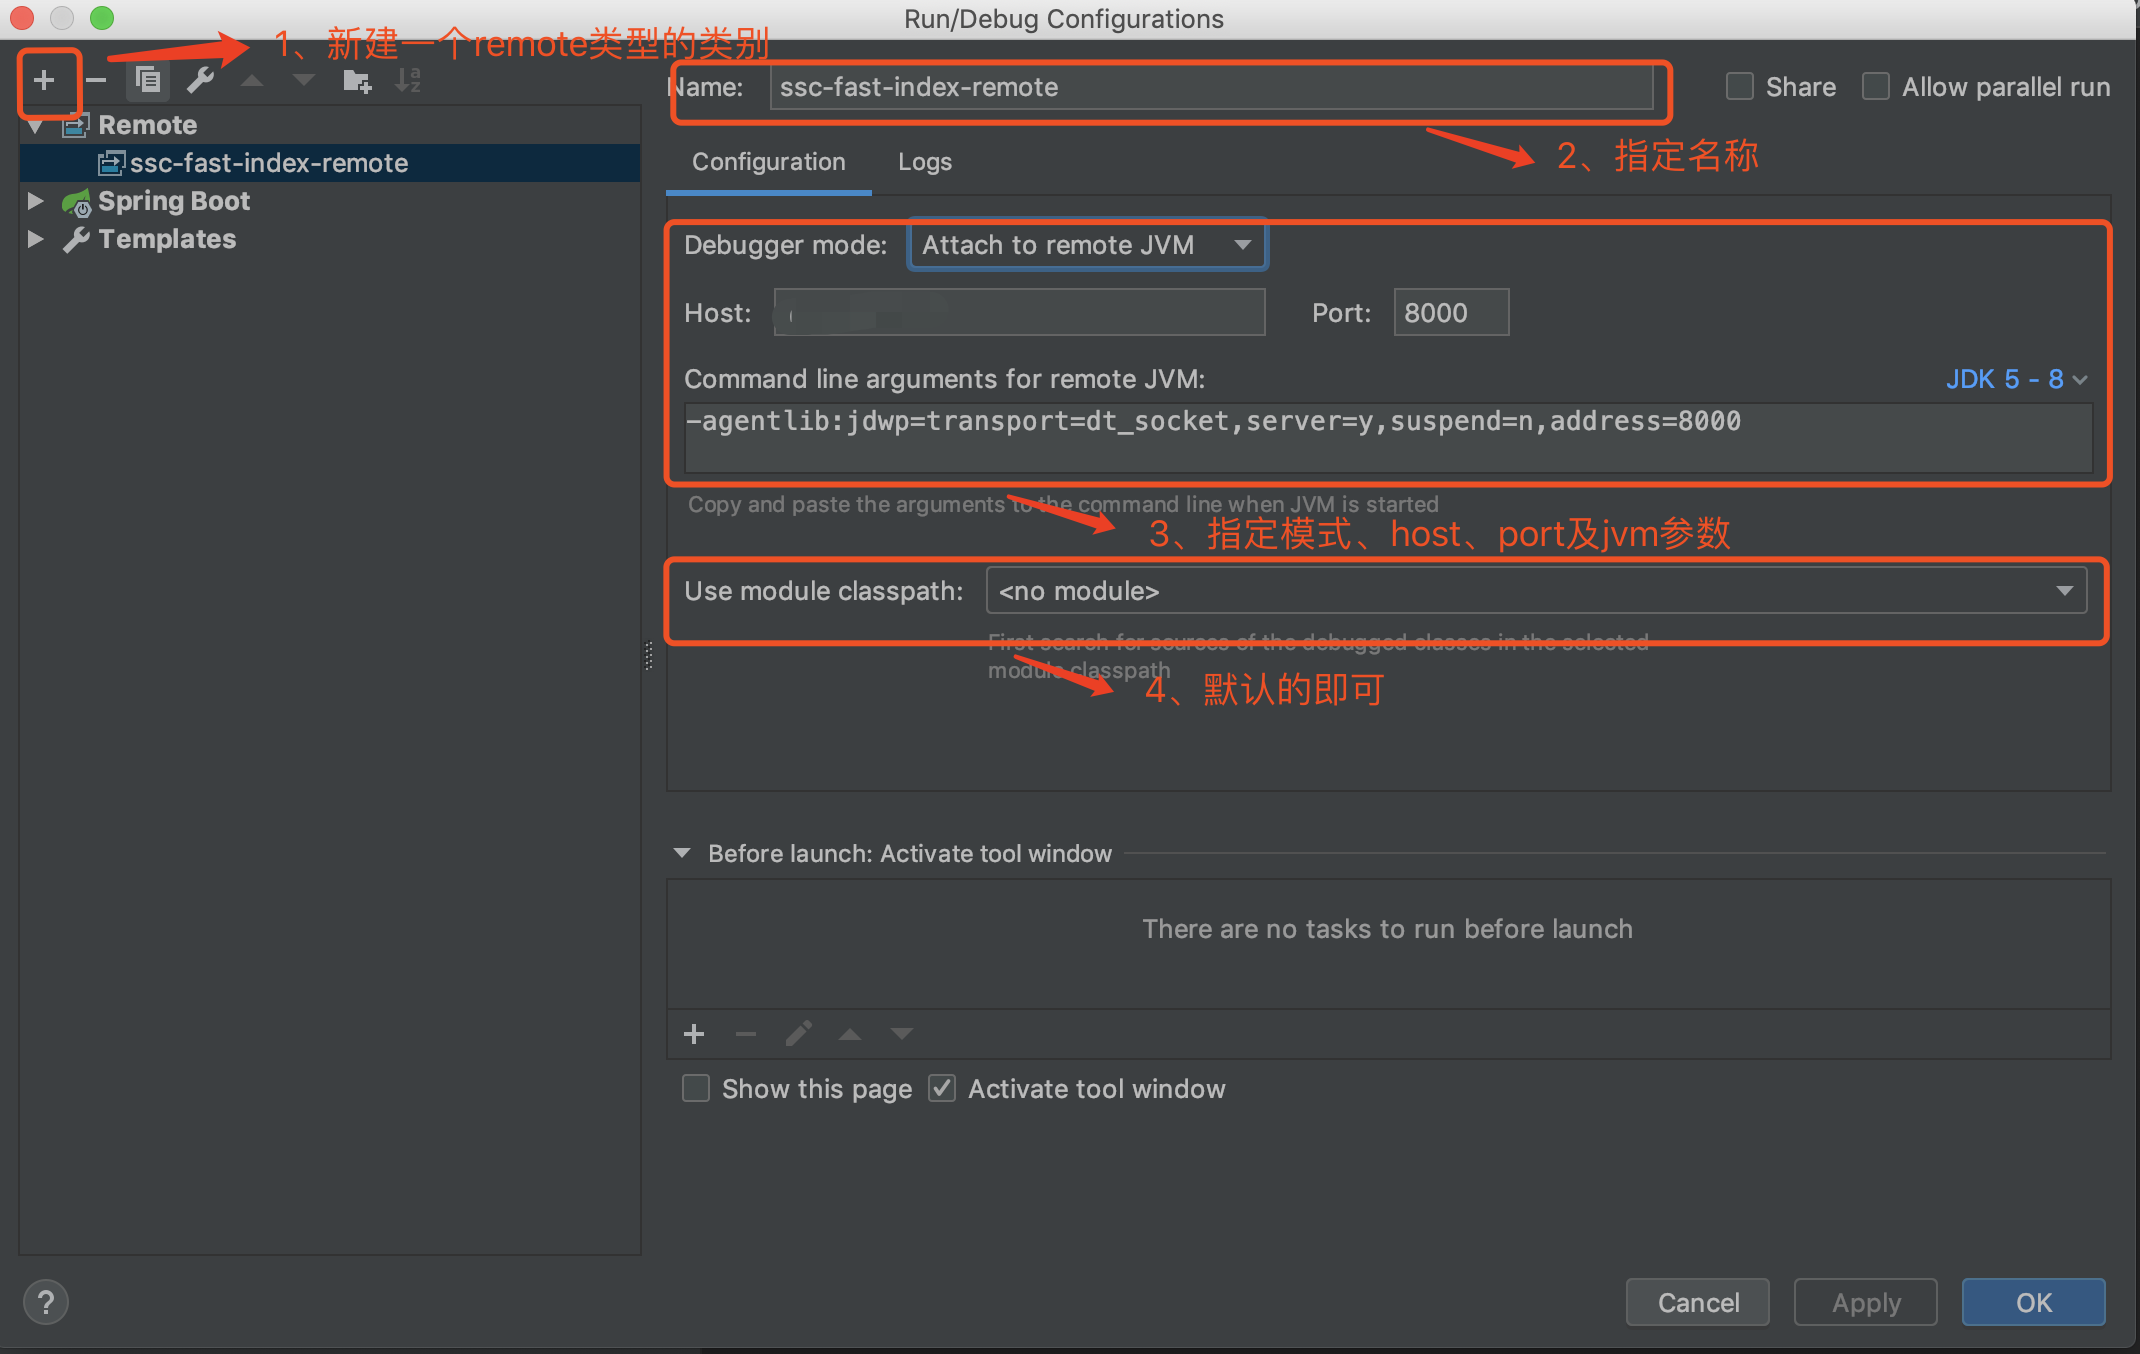The height and width of the screenshot is (1354, 2140).
Task: Check the Show this page option
Action: tap(696, 1088)
